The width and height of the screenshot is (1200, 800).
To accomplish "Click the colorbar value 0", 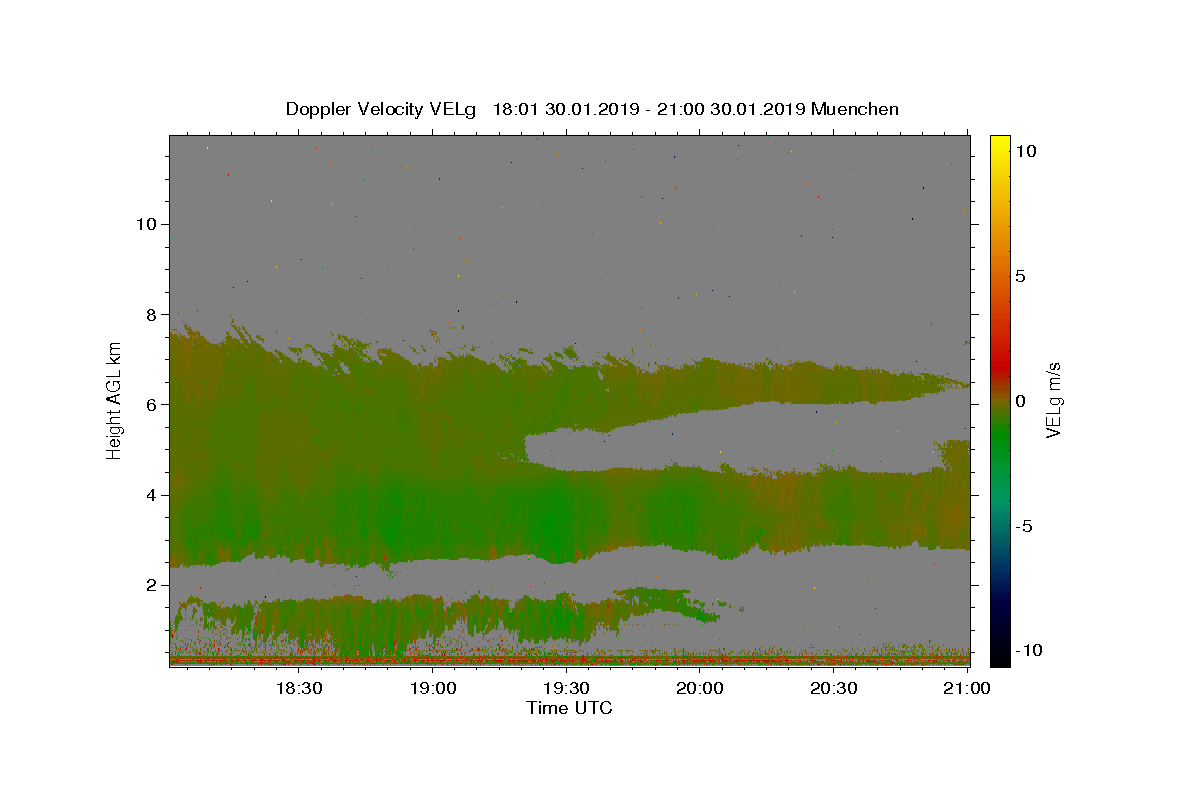I will (1020, 401).
